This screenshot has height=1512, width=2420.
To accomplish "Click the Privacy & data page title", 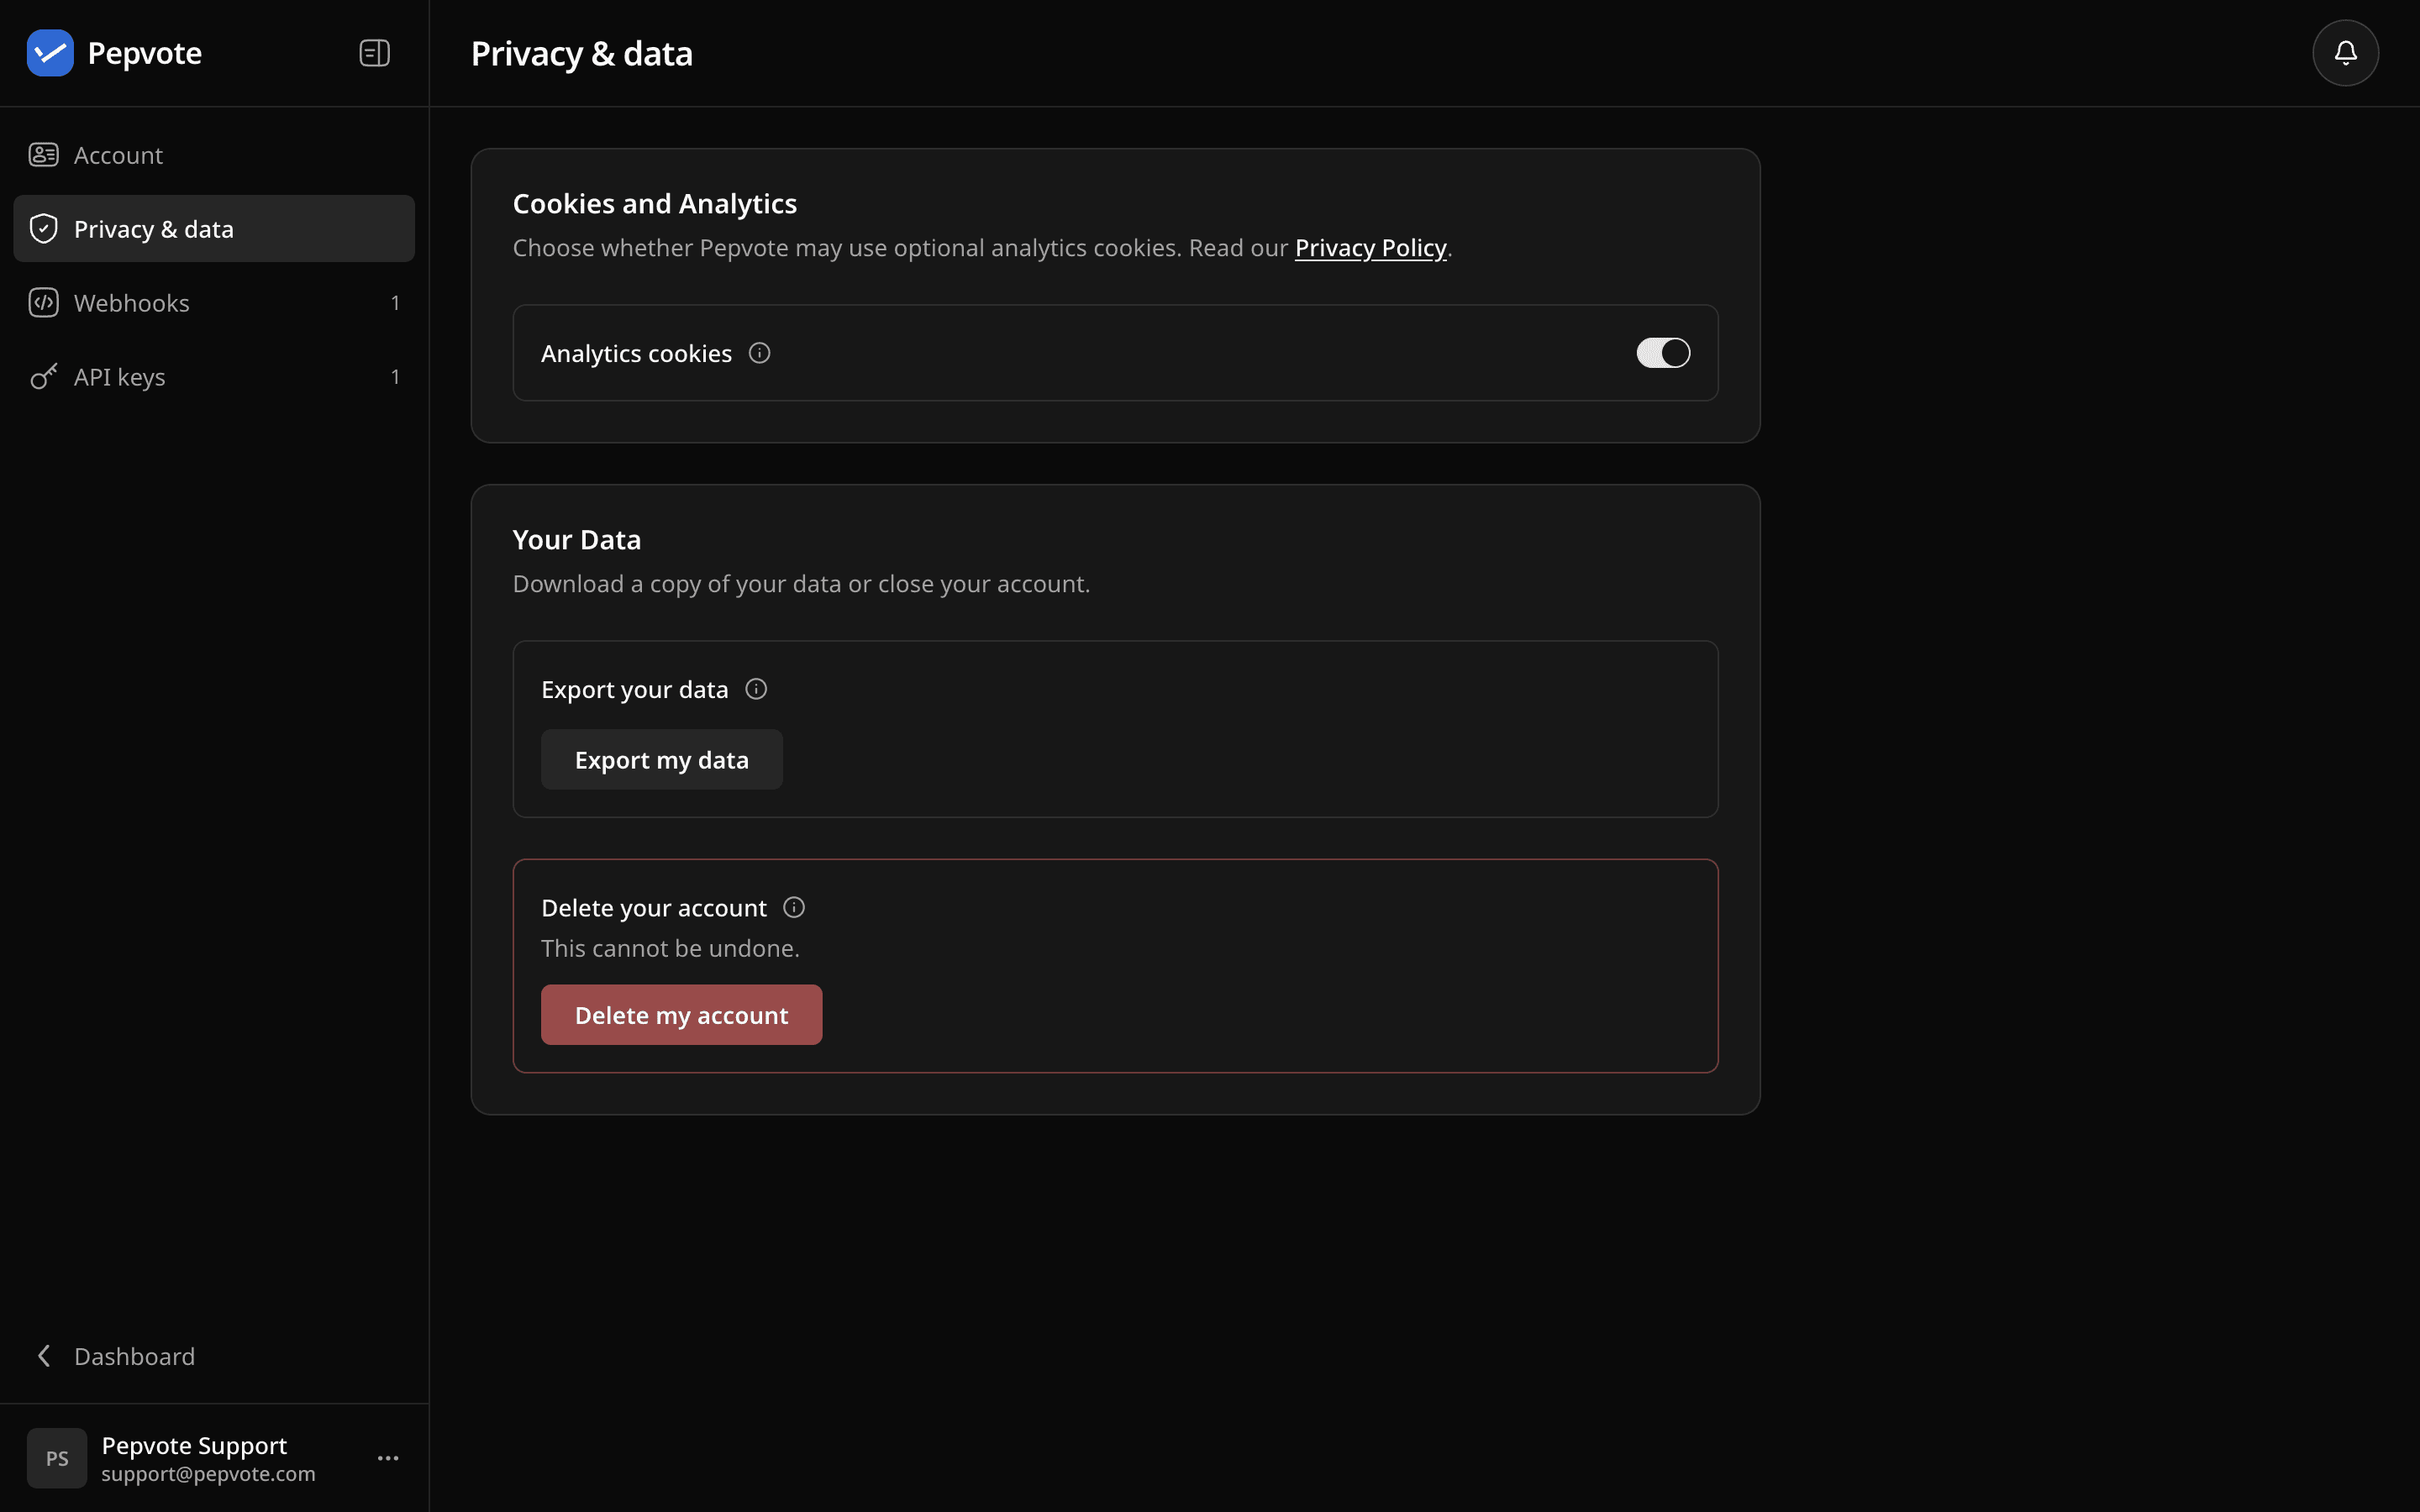I will [x=582, y=54].
